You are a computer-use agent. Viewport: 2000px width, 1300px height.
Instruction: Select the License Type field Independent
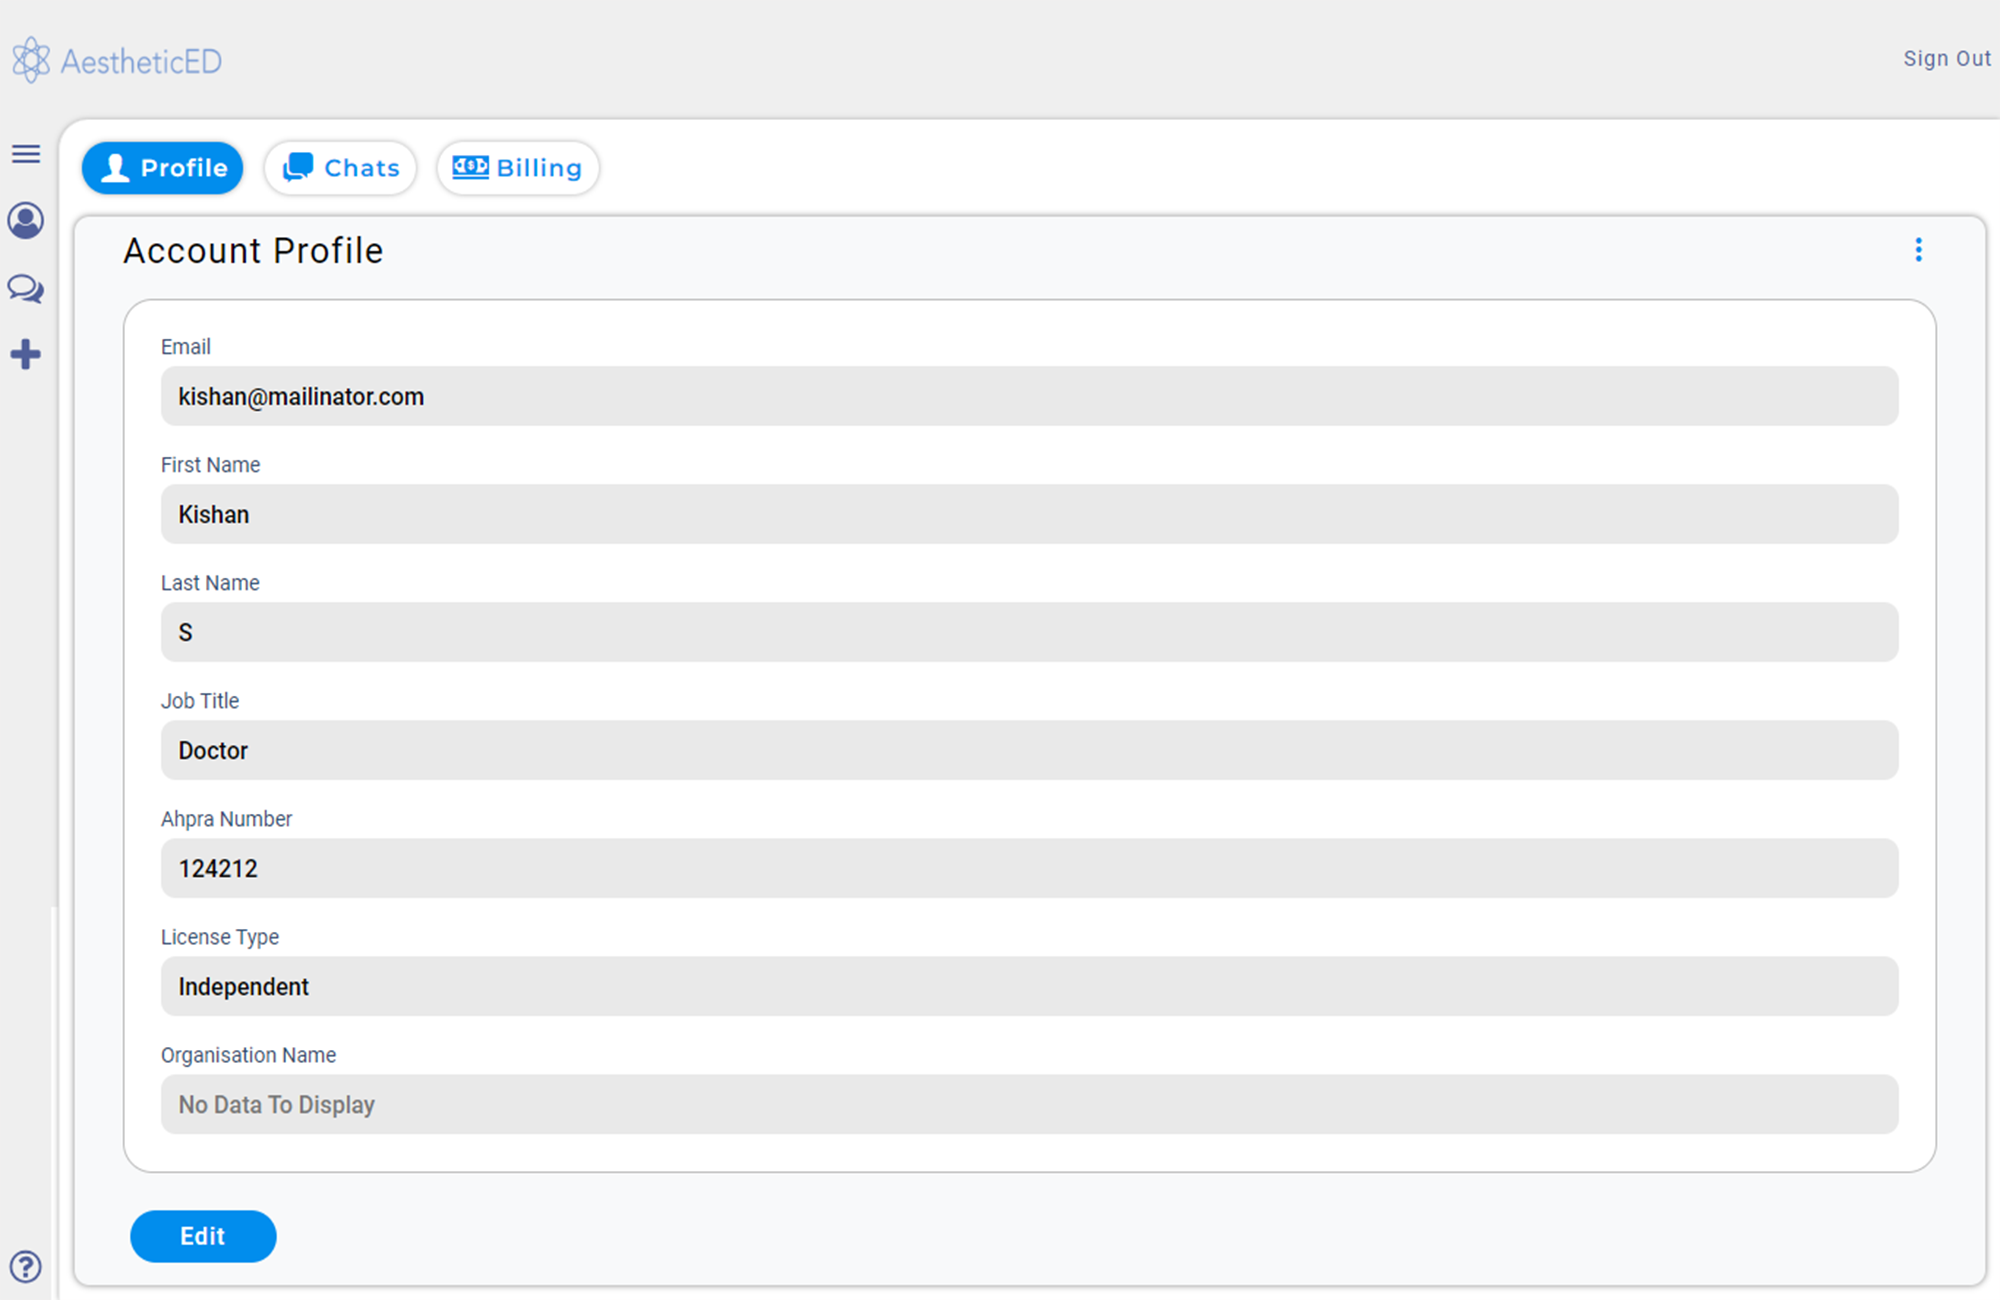pos(1030,986)
